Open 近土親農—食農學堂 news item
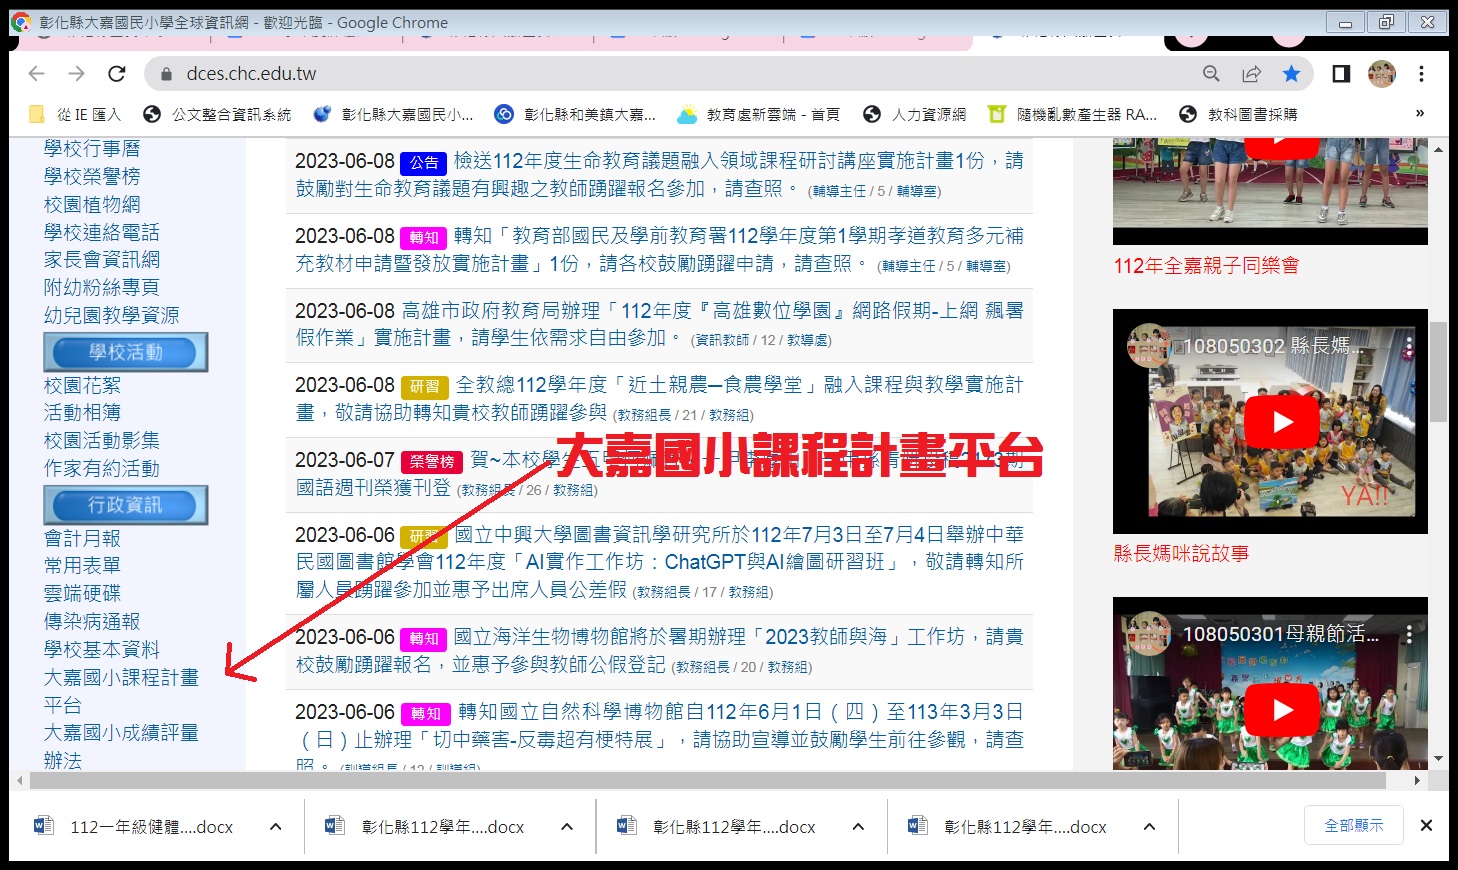 [659, 399]
